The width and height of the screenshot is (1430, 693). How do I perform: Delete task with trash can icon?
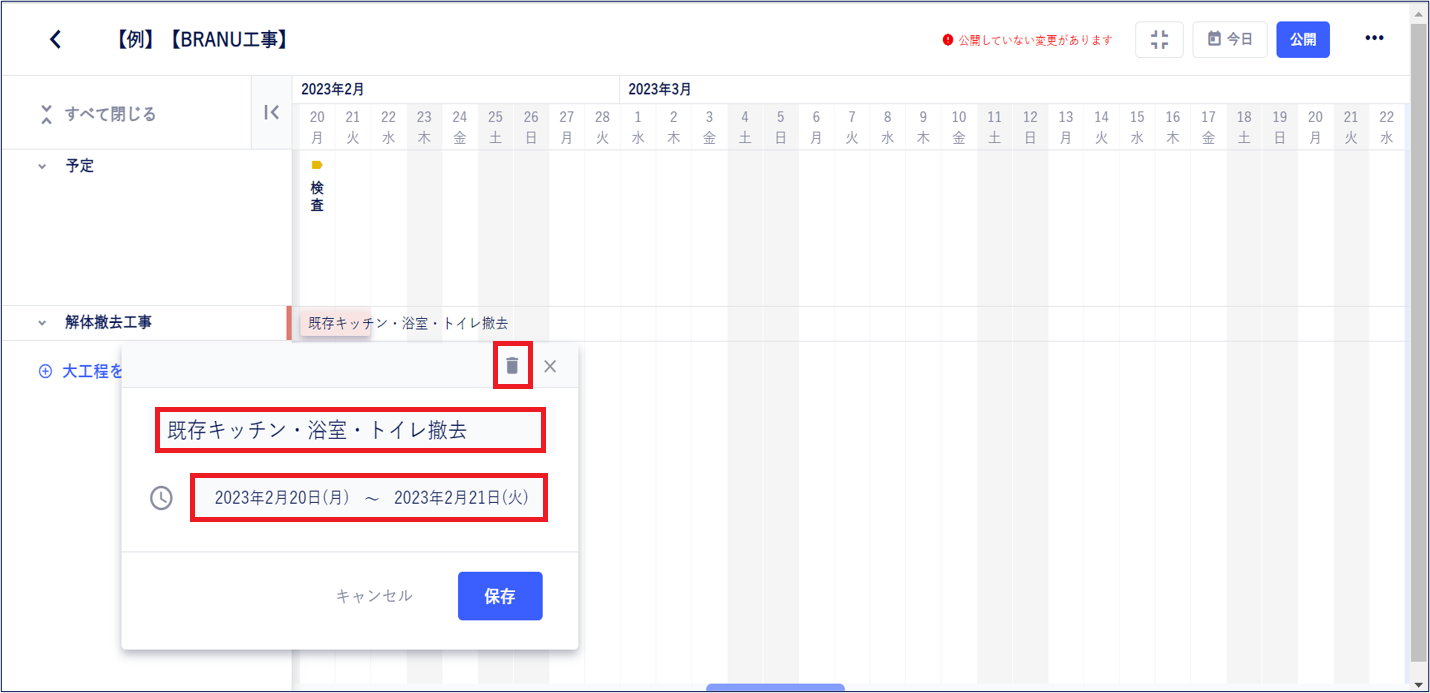(512, 366)
